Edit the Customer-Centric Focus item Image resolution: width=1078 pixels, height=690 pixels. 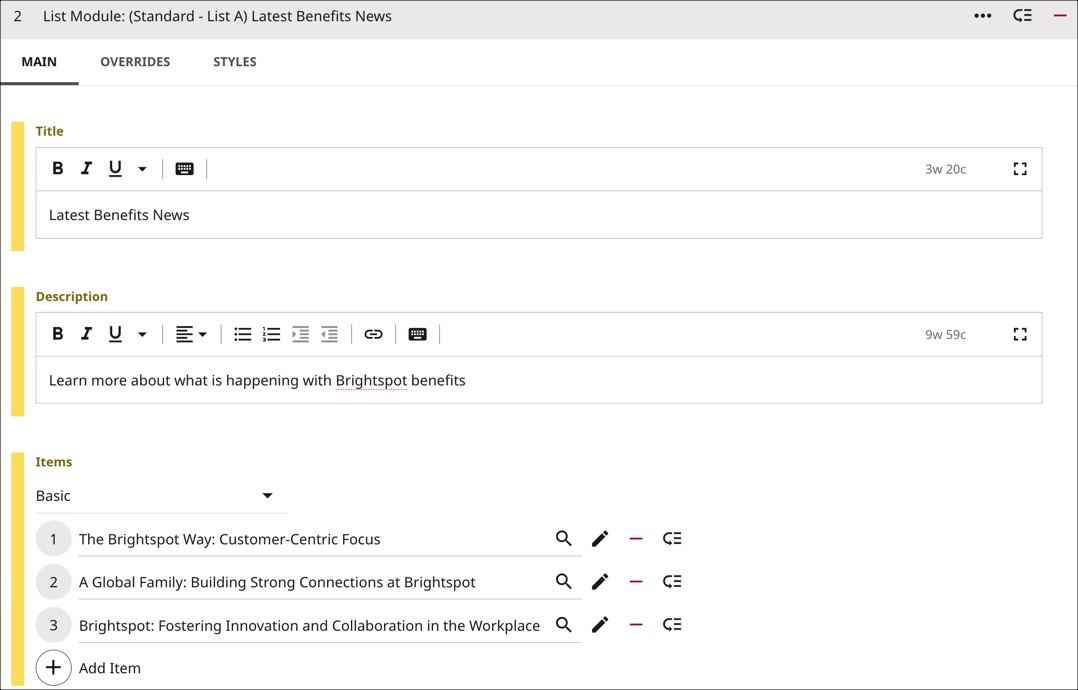(600, 539)
